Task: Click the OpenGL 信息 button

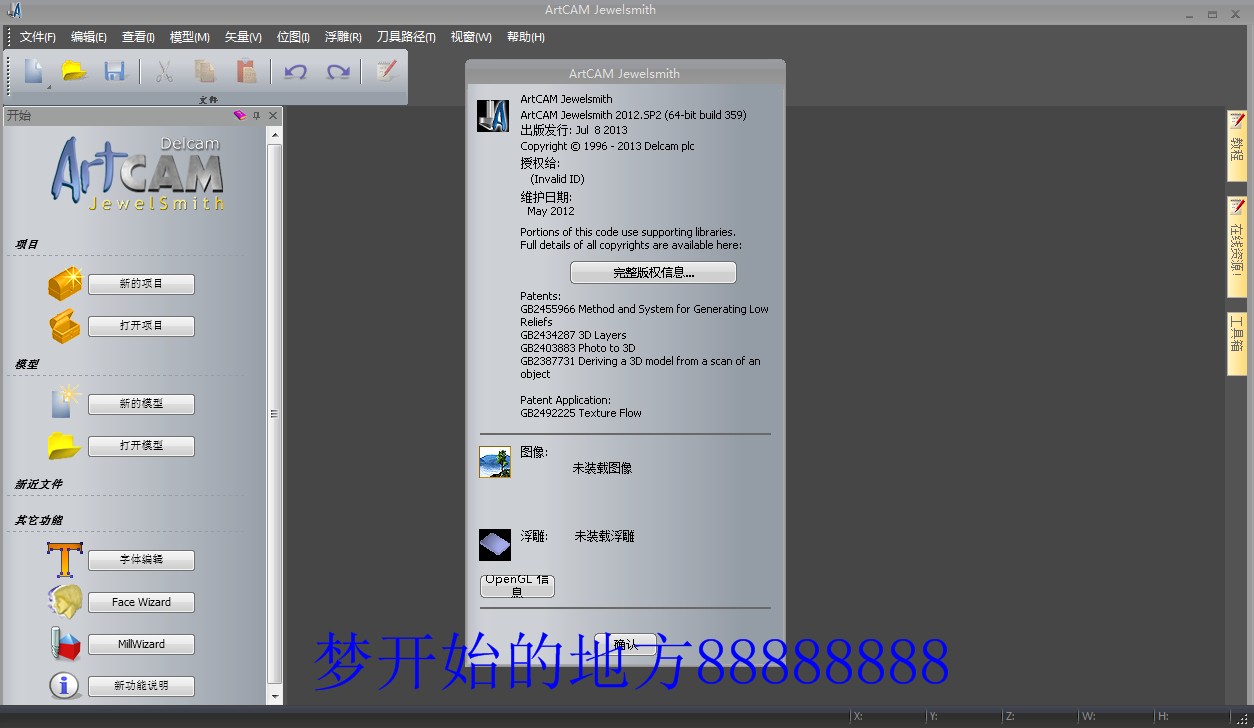Action: pyautogui.click(x=517, y=586)
